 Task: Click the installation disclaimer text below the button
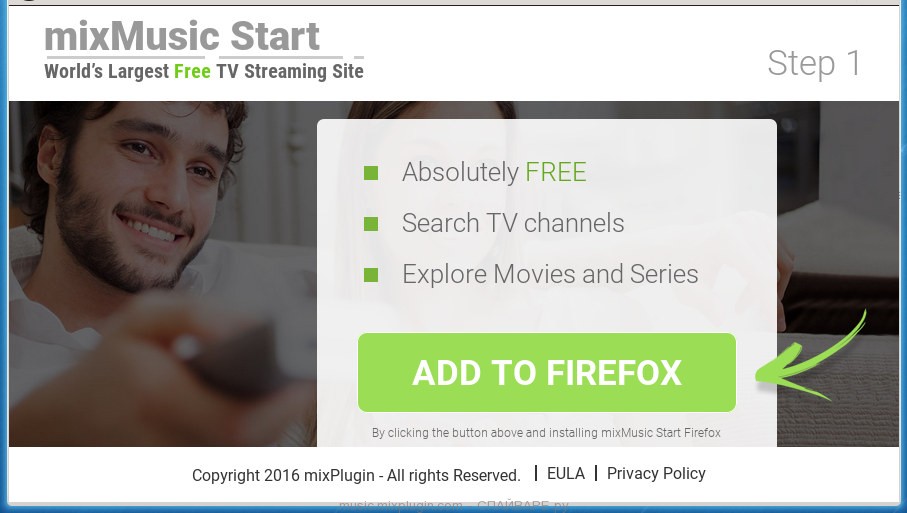546,433
